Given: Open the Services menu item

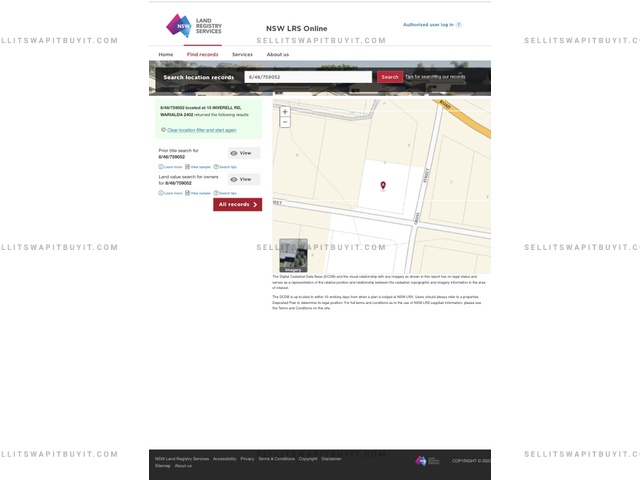Looking at the screenshot, I should [x=242, y=54].
